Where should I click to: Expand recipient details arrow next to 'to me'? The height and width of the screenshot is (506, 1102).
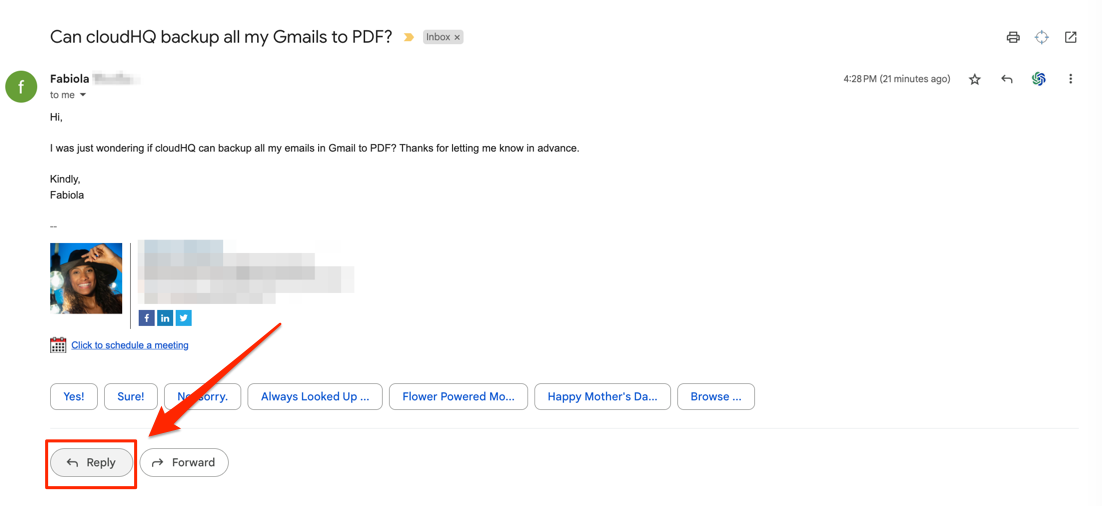coord(83,95)
